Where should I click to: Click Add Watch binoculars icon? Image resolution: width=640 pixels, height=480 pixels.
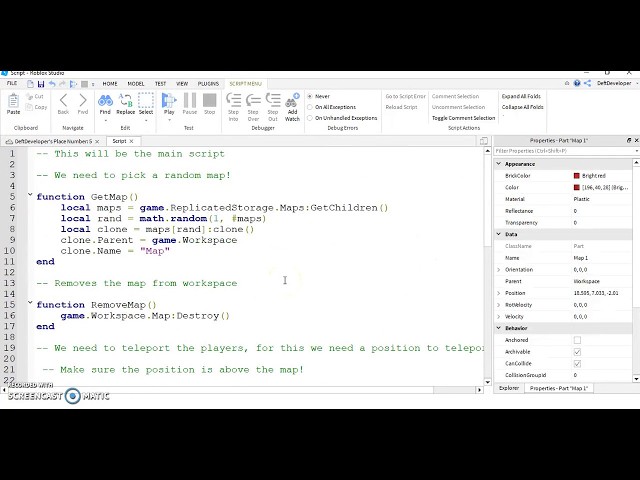[x=292, y=100]
